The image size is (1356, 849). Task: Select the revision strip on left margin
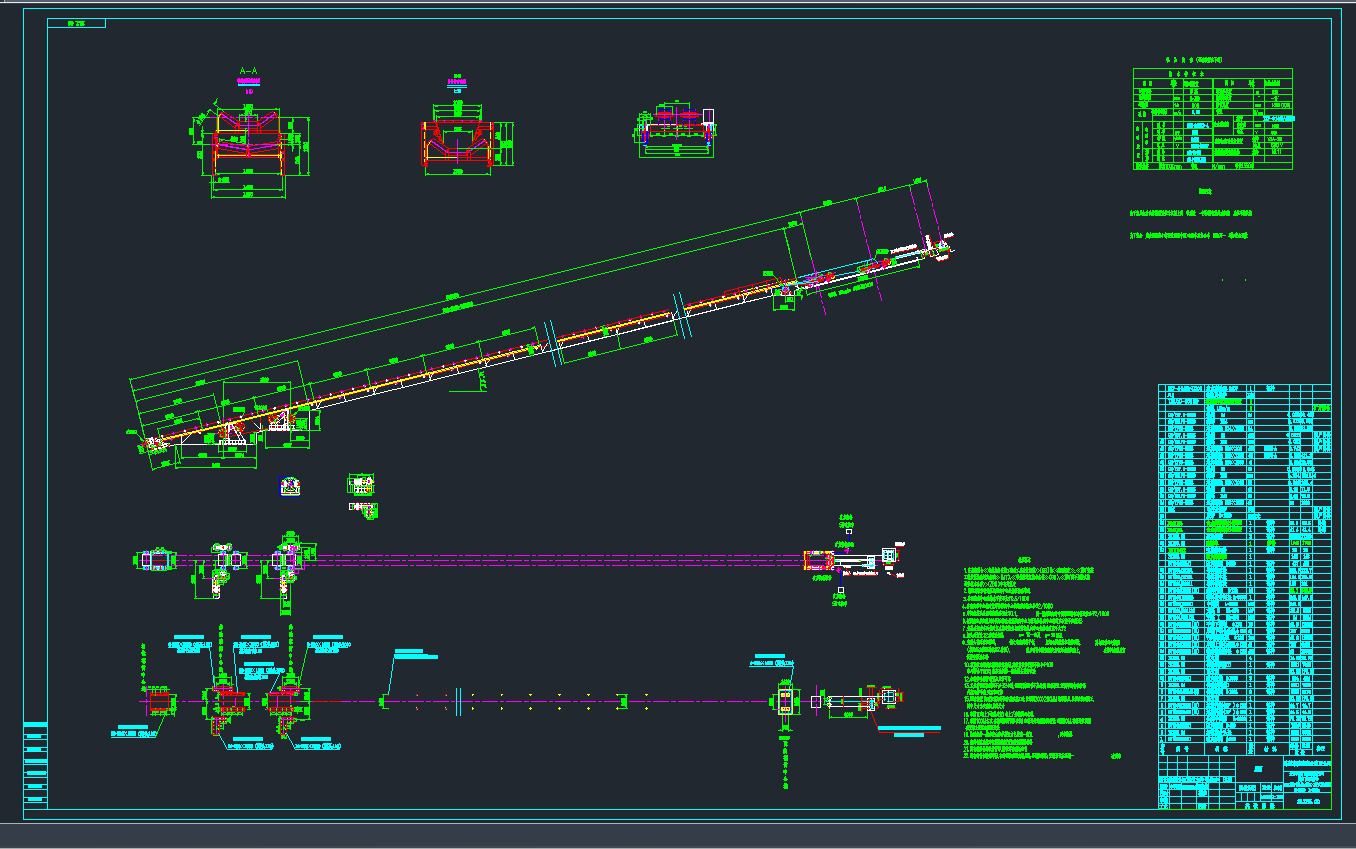click(x=35, y=763)
